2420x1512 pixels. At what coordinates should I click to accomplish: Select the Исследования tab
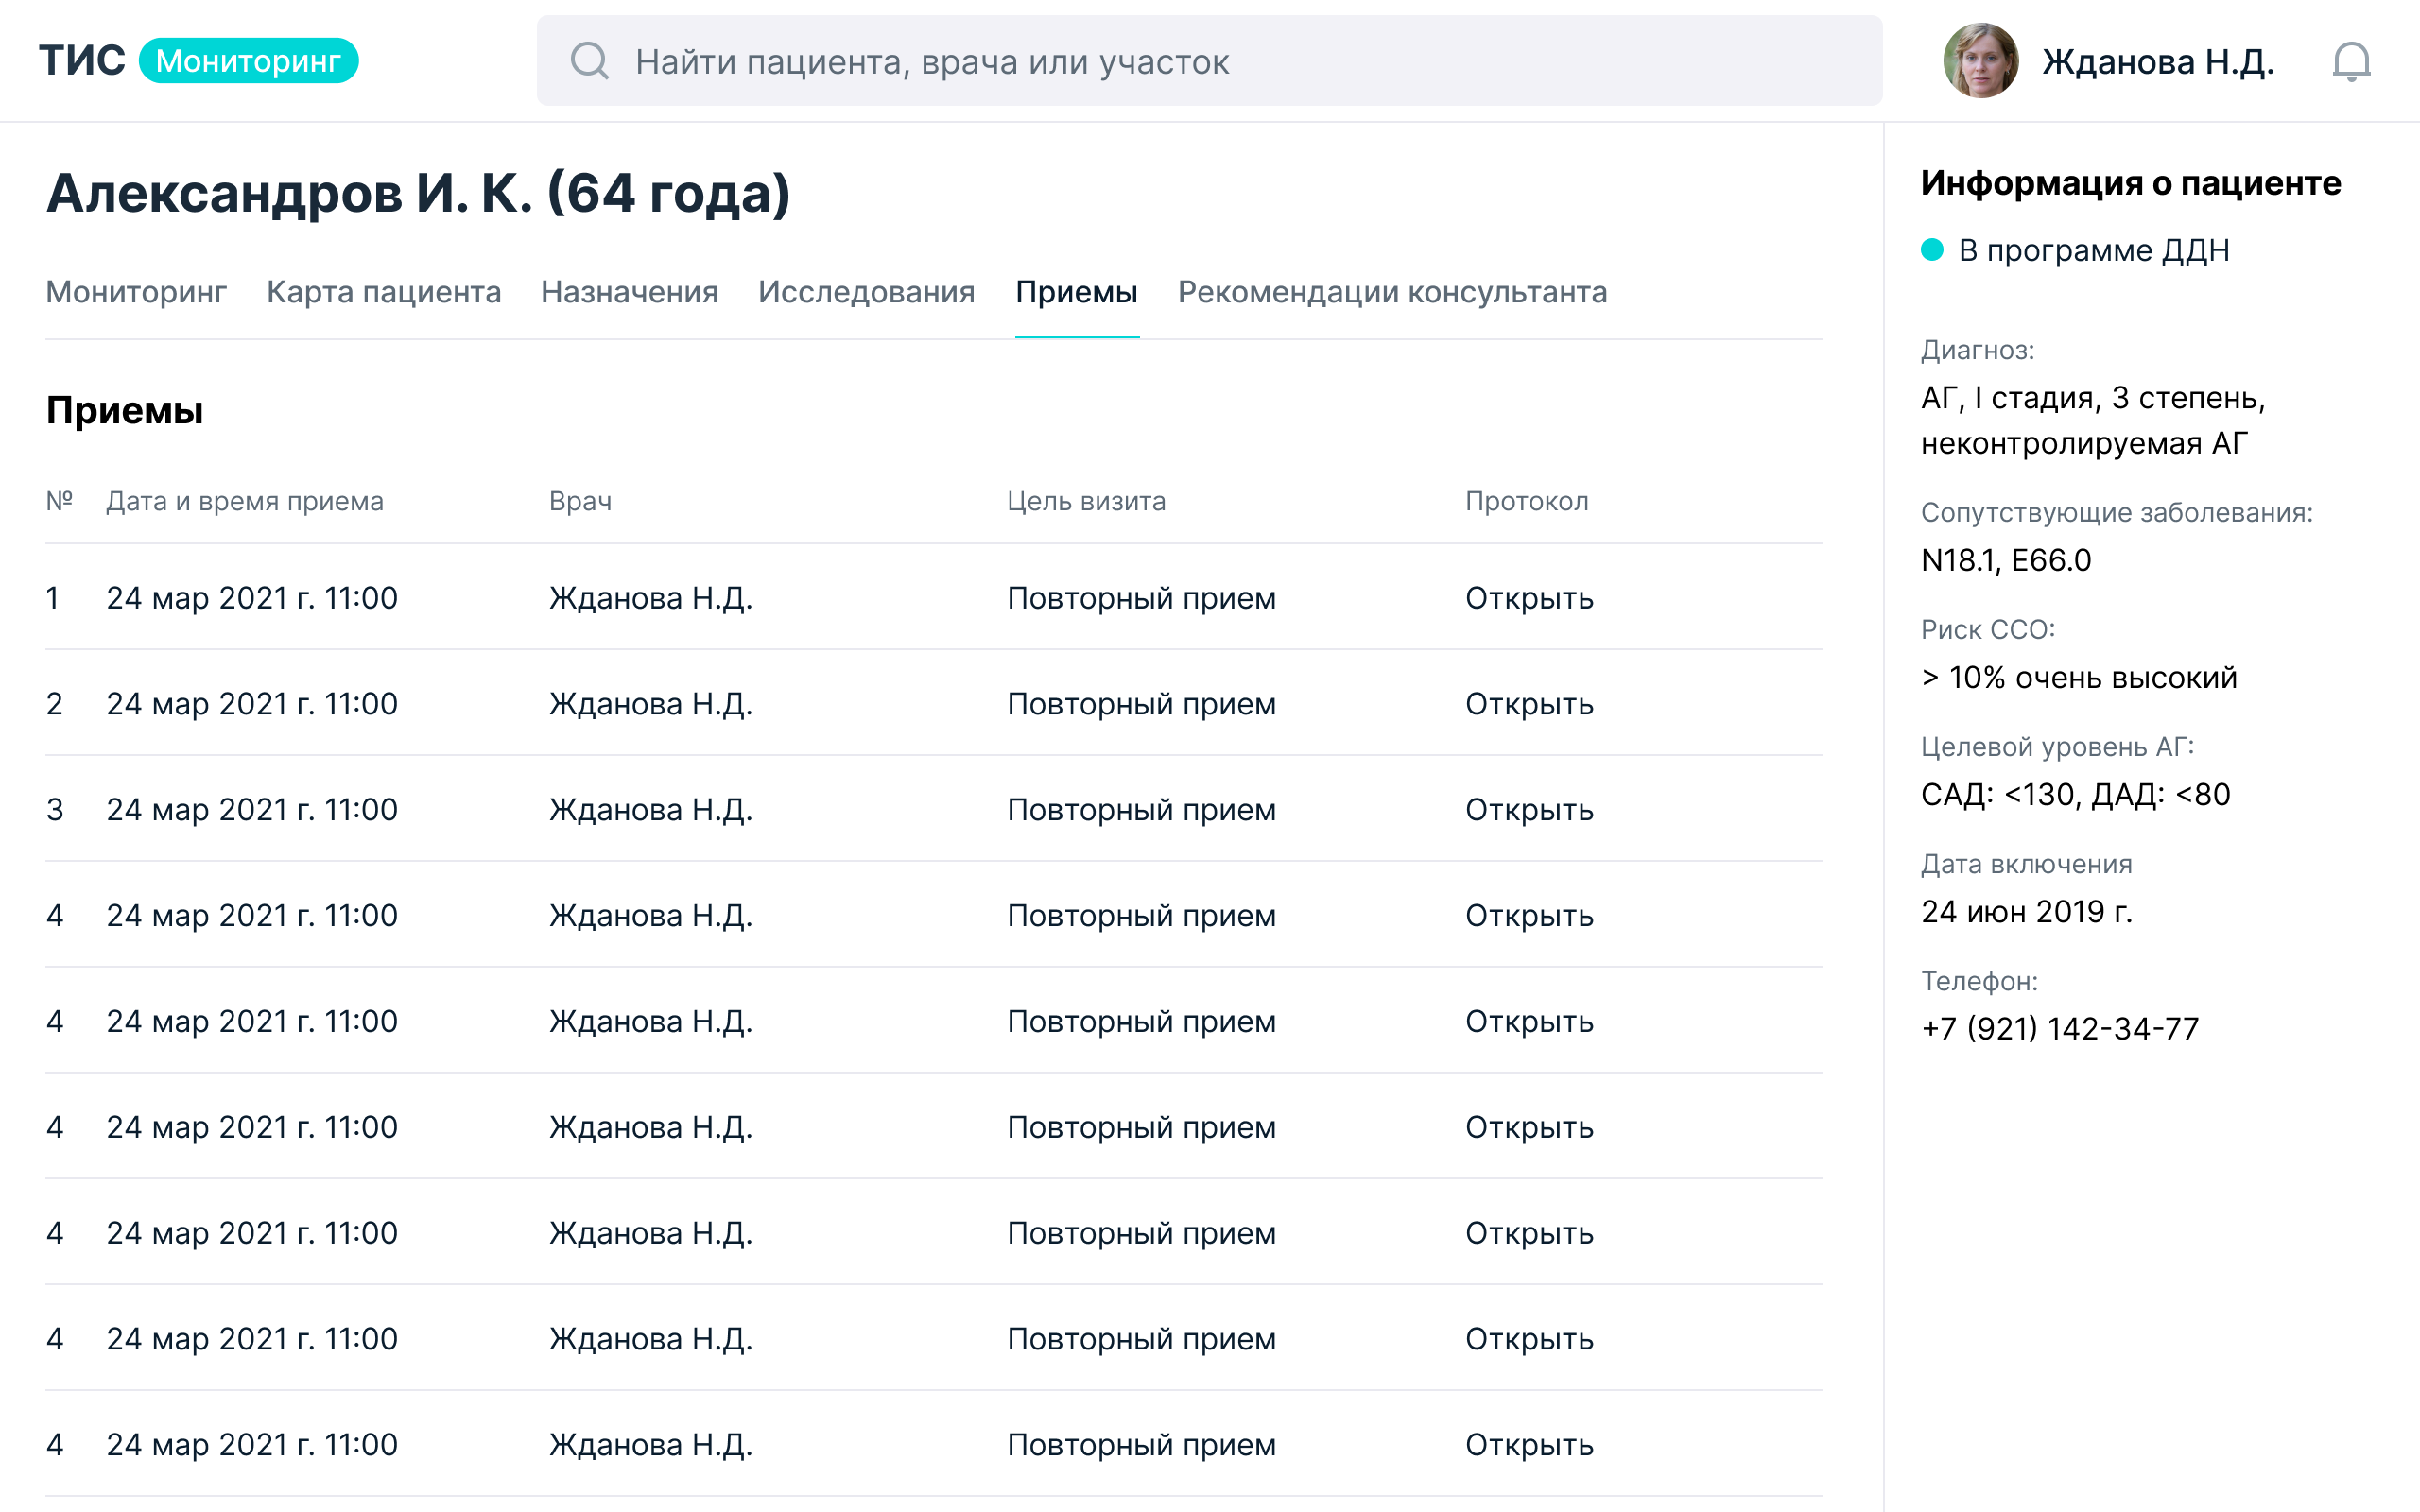[866, 292]
